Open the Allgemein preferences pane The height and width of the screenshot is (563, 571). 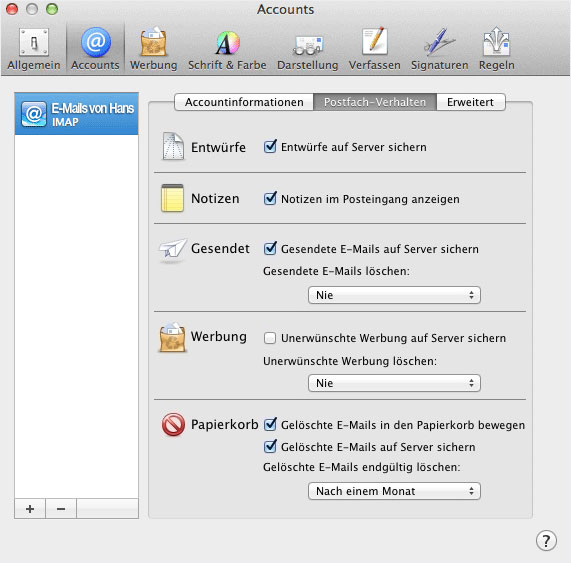tap(34, 49)
